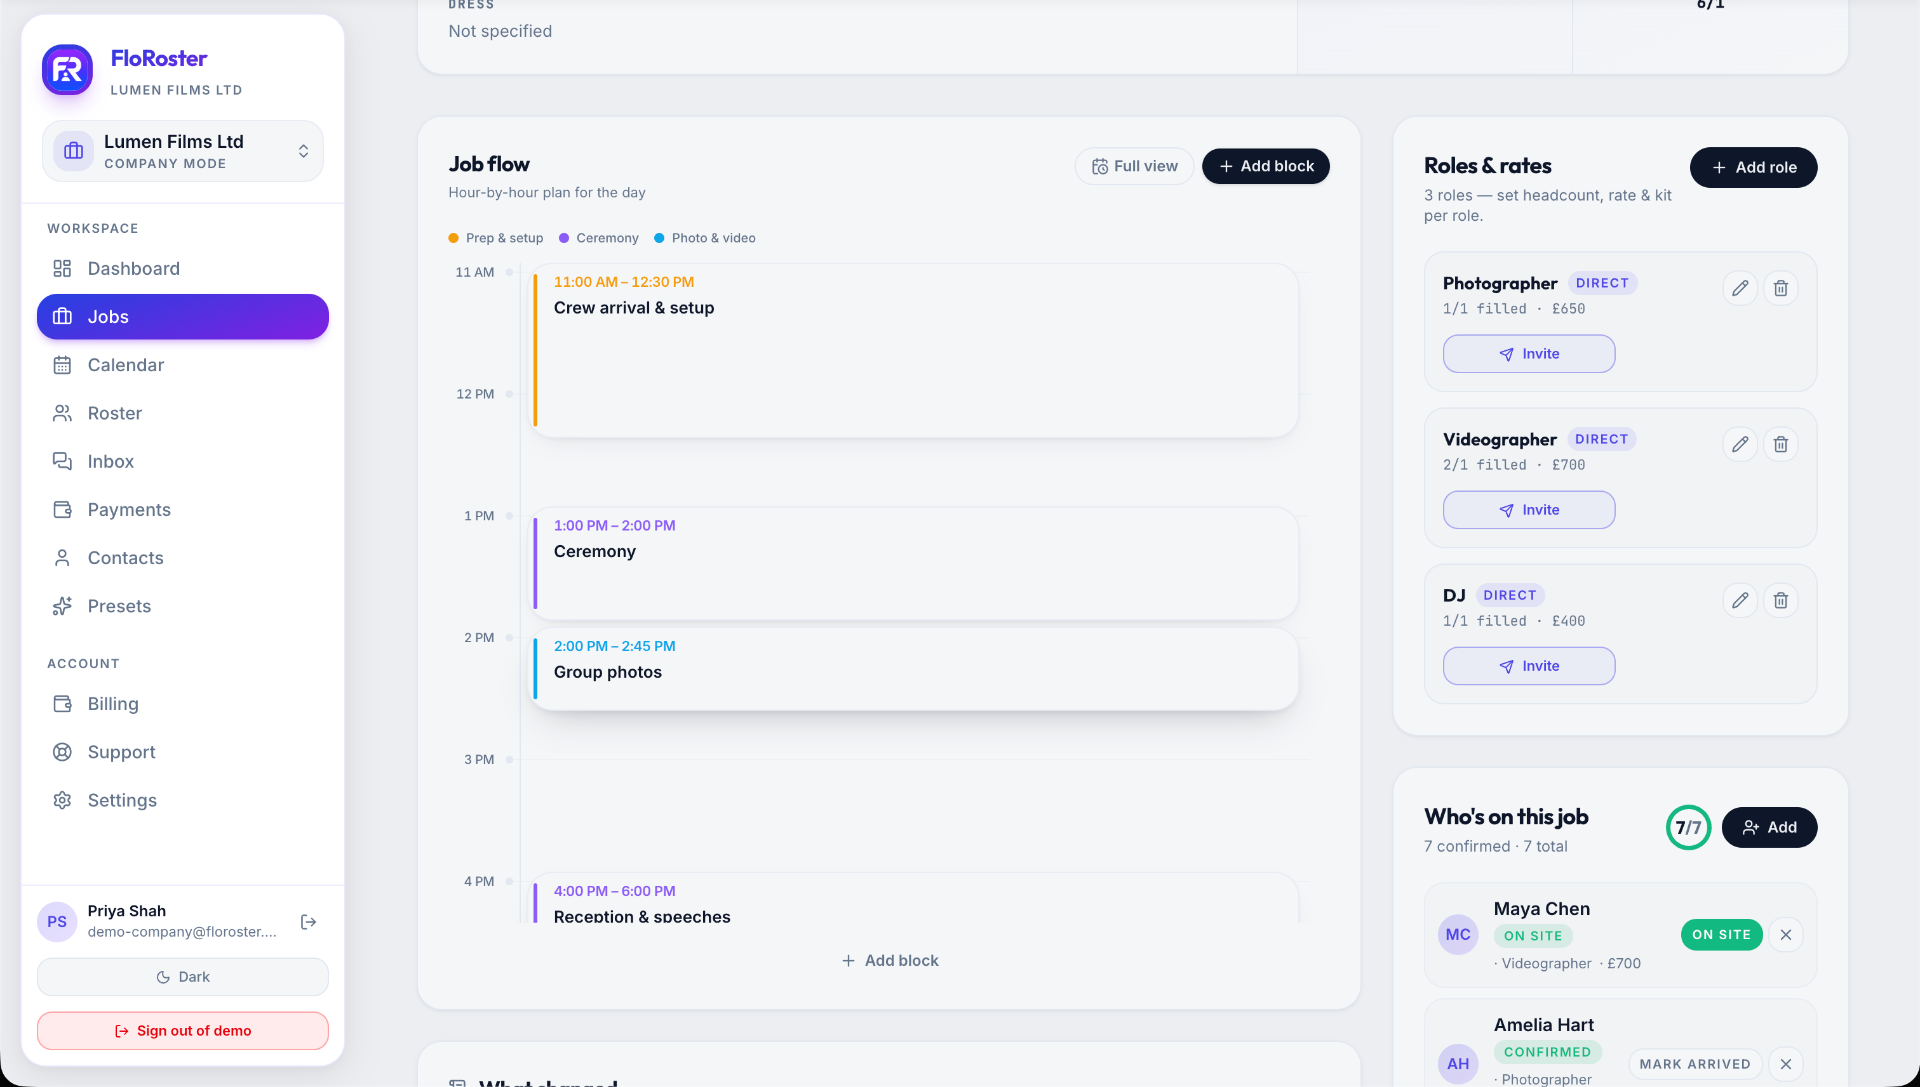Delete the DJ role

coord(1781,600)
